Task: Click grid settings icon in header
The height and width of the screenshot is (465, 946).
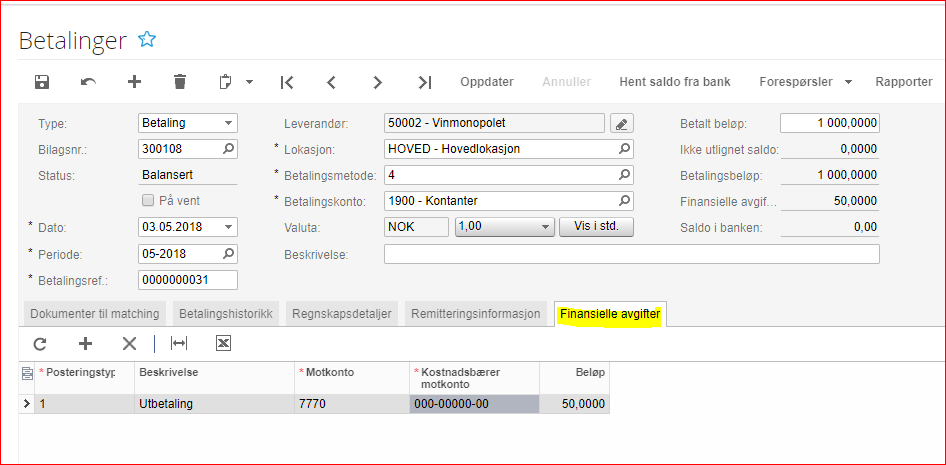Action: pyautogui.click(x=27, y=373)
